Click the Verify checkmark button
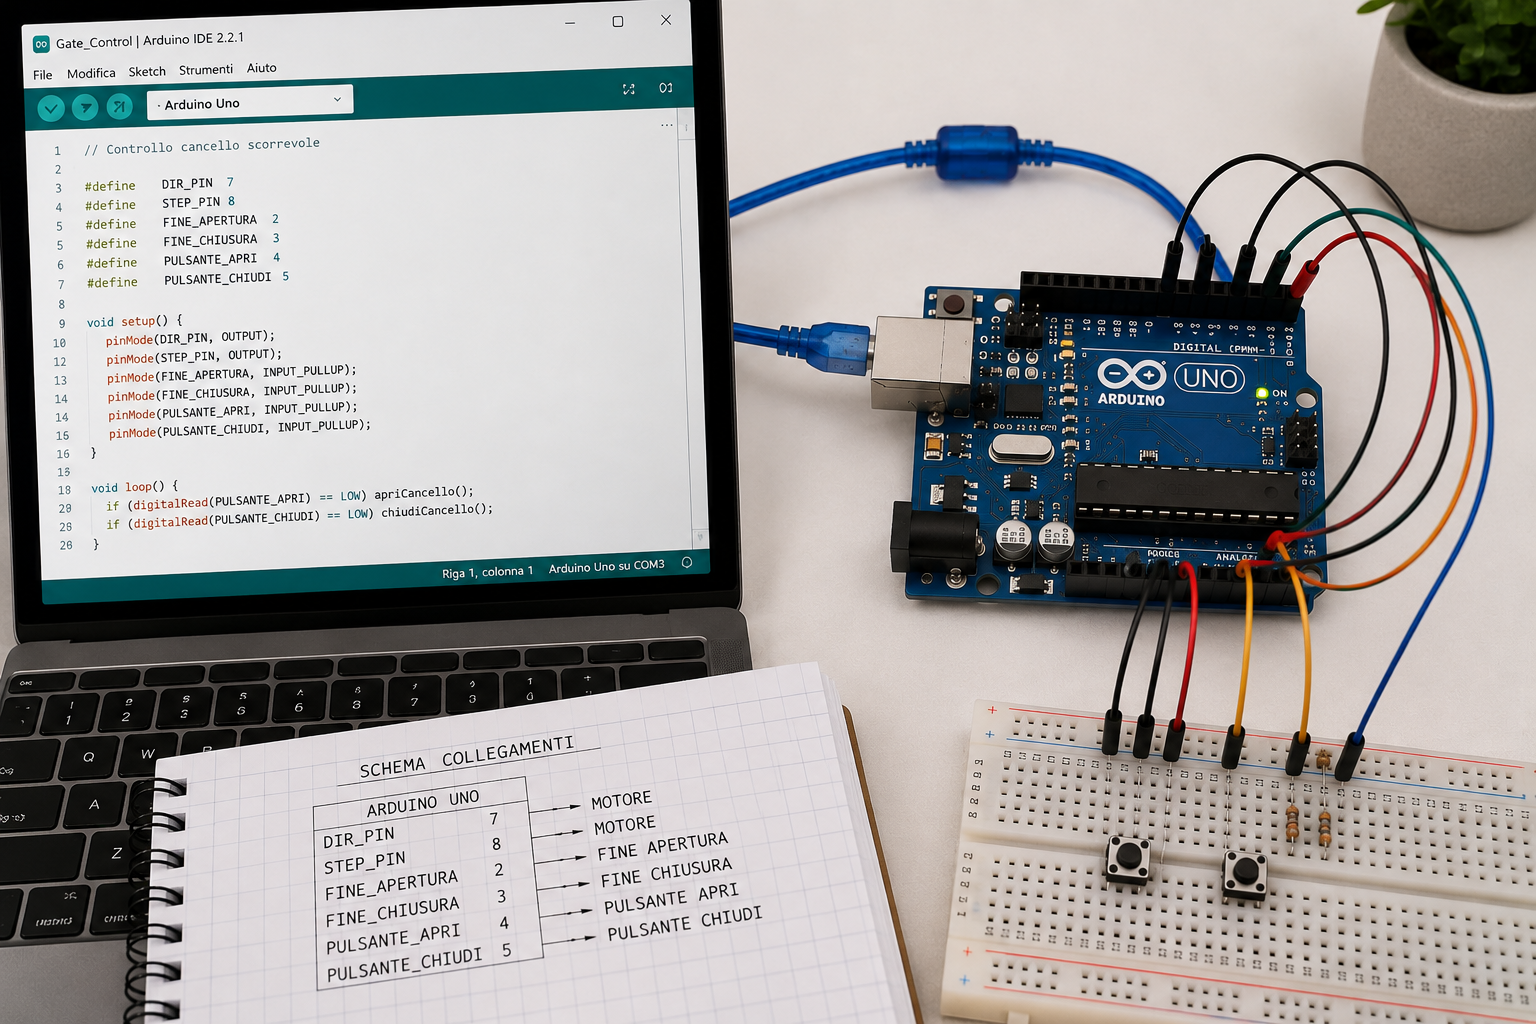 click(51, 108)
